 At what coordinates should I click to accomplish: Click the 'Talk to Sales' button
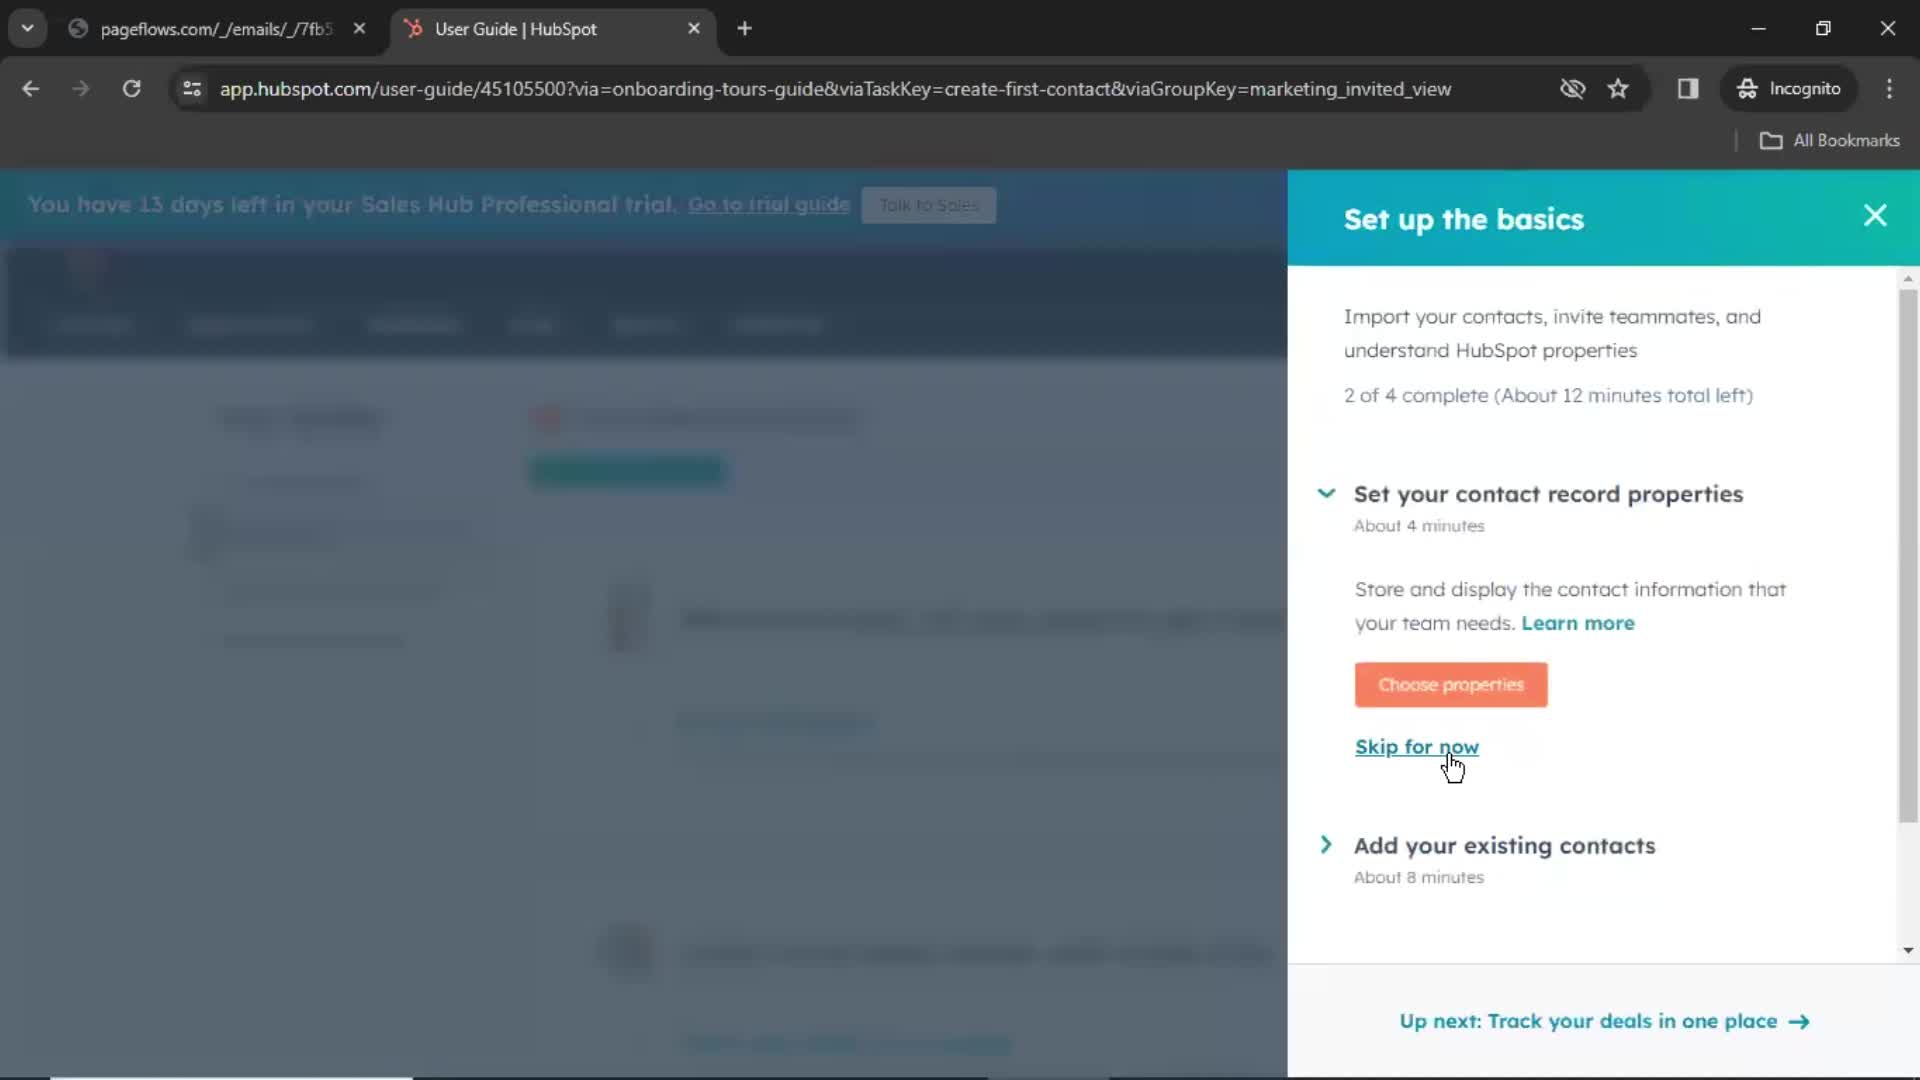pyautogui.click(x=928, y=204)
